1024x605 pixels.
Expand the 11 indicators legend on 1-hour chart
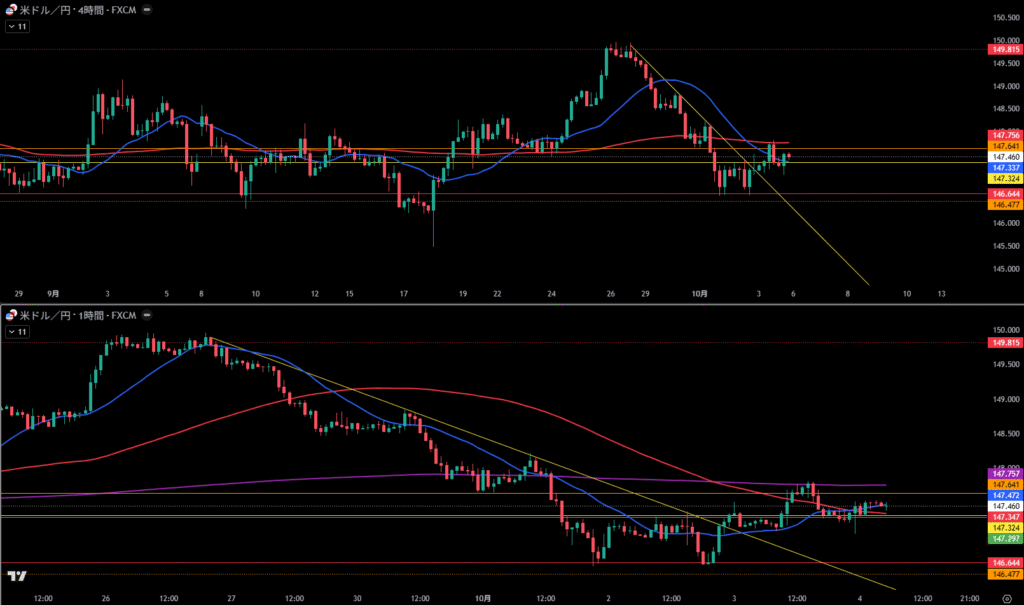pyautogui.click(x=17, y=331)
